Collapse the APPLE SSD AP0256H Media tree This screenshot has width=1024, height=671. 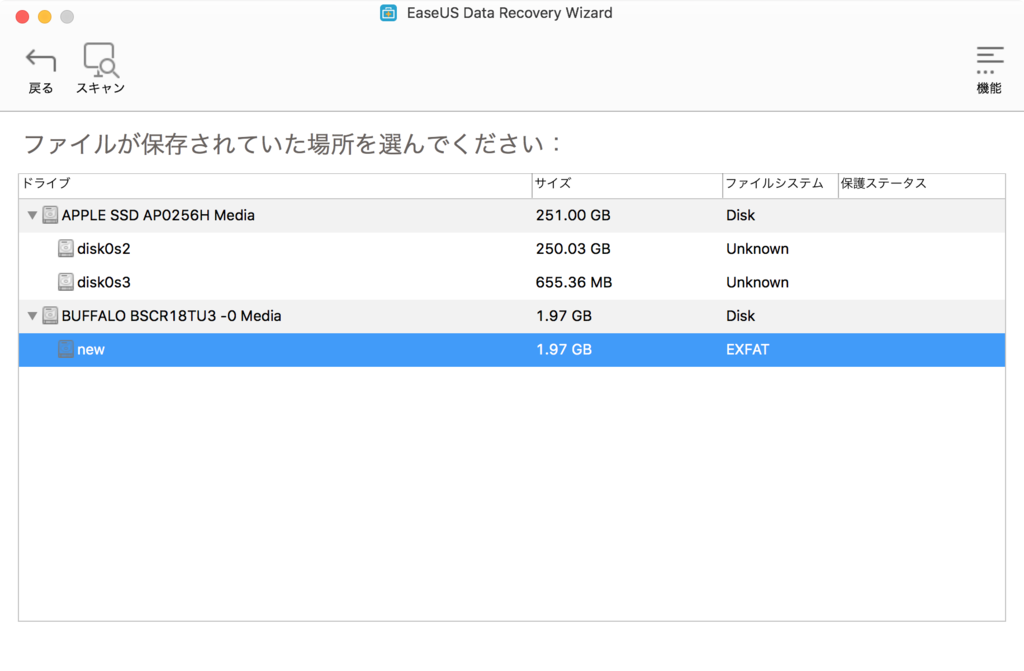tap(31, 215)
